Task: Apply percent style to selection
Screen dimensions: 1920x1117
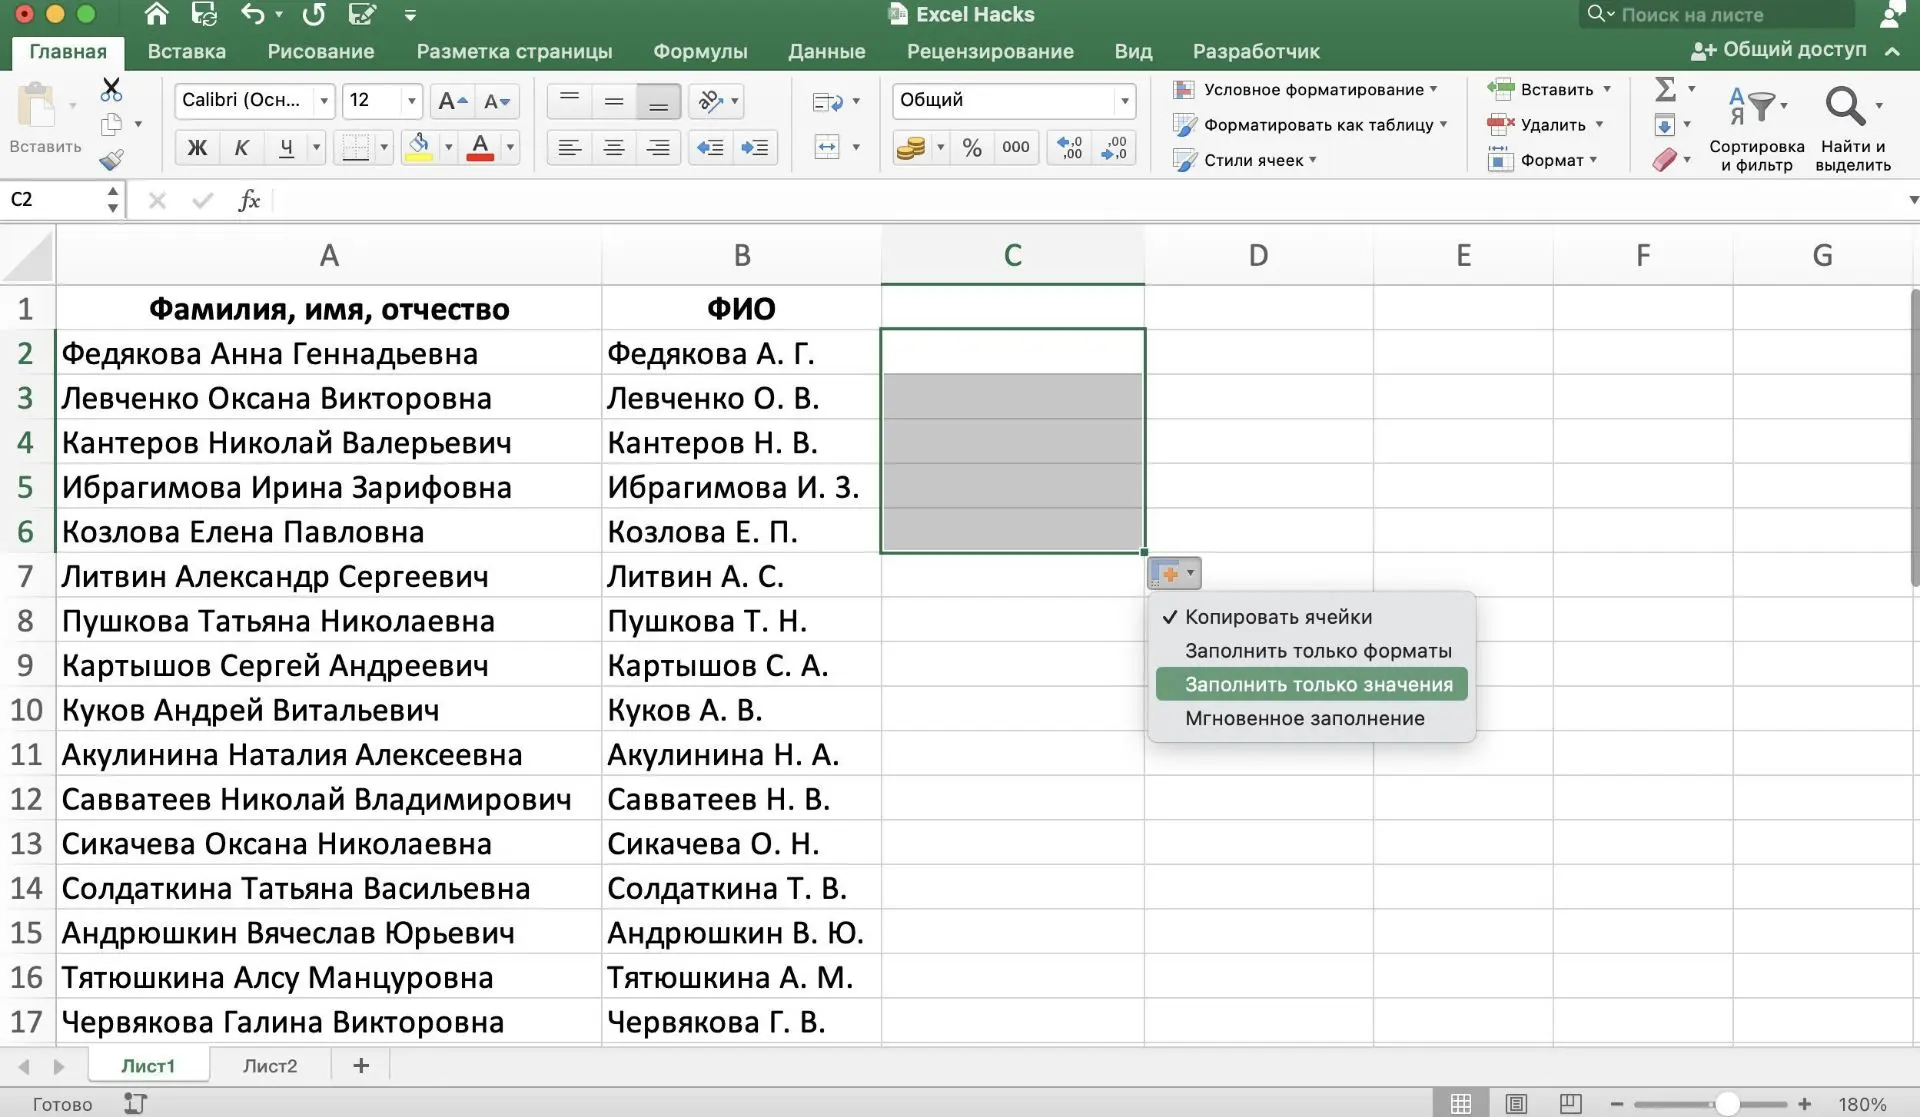Action: 971,147
